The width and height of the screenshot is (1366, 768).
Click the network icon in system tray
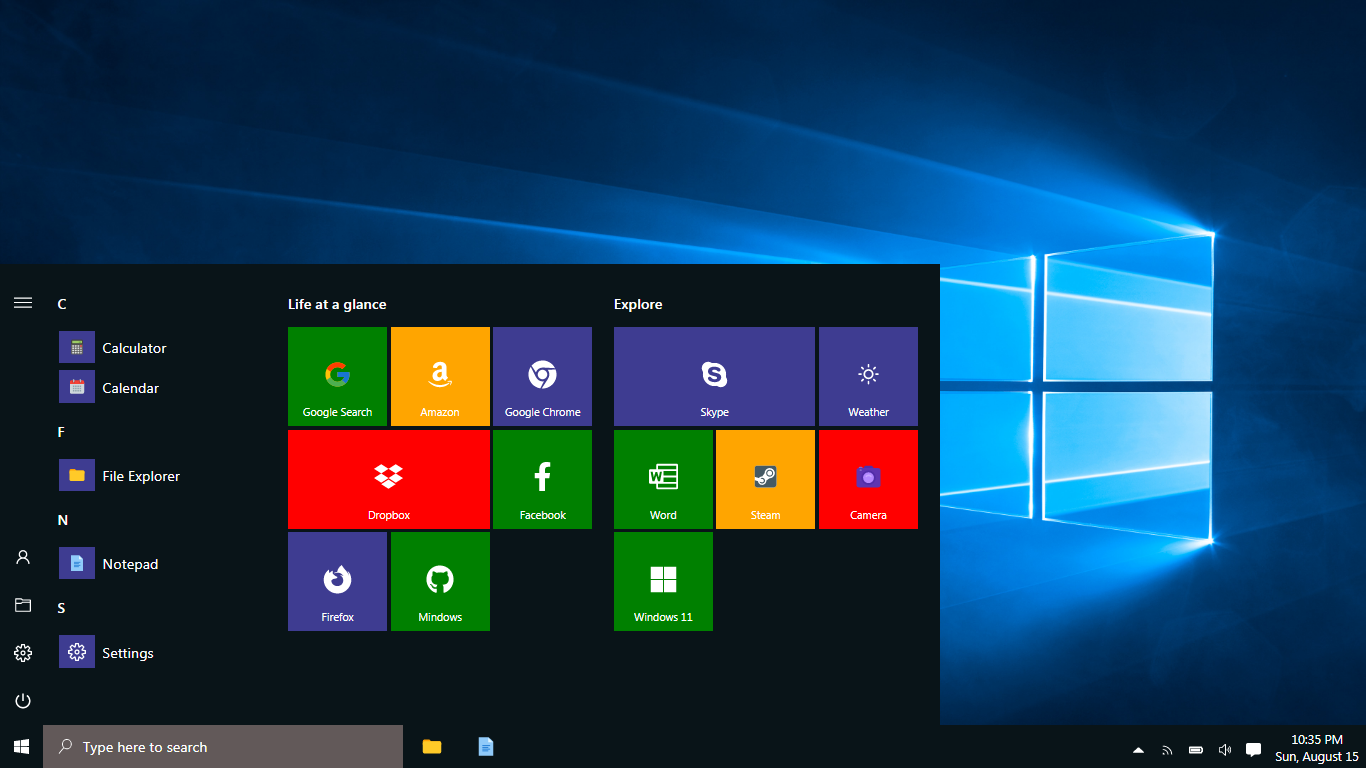point(1167,749)
